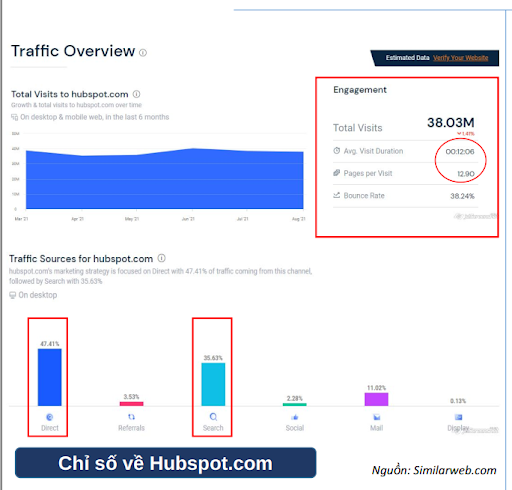The image size is (512, 490).
Task: Click the 38.24% bounce rate value
Action: coord(462,196)
